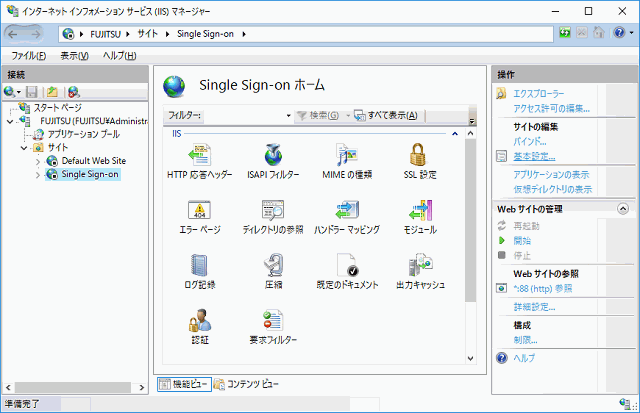Open SSL 設定 feature
The width and height of the screenshot is (640, 413).
420,161
